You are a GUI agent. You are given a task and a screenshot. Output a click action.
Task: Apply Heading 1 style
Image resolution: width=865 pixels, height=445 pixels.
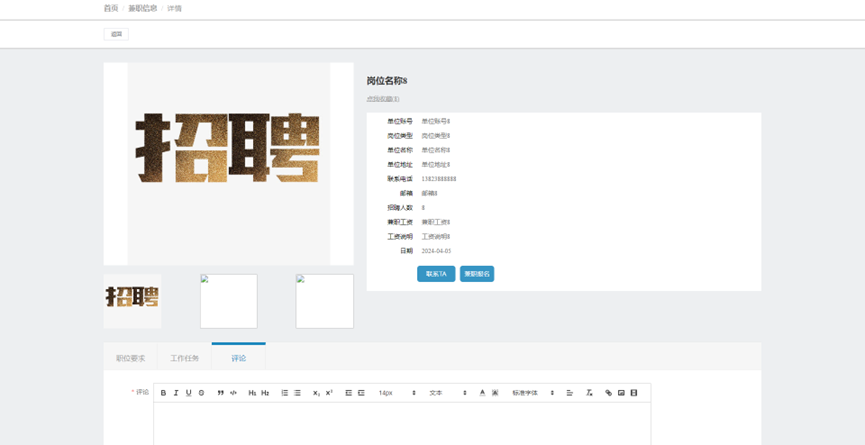pos(252,393)
